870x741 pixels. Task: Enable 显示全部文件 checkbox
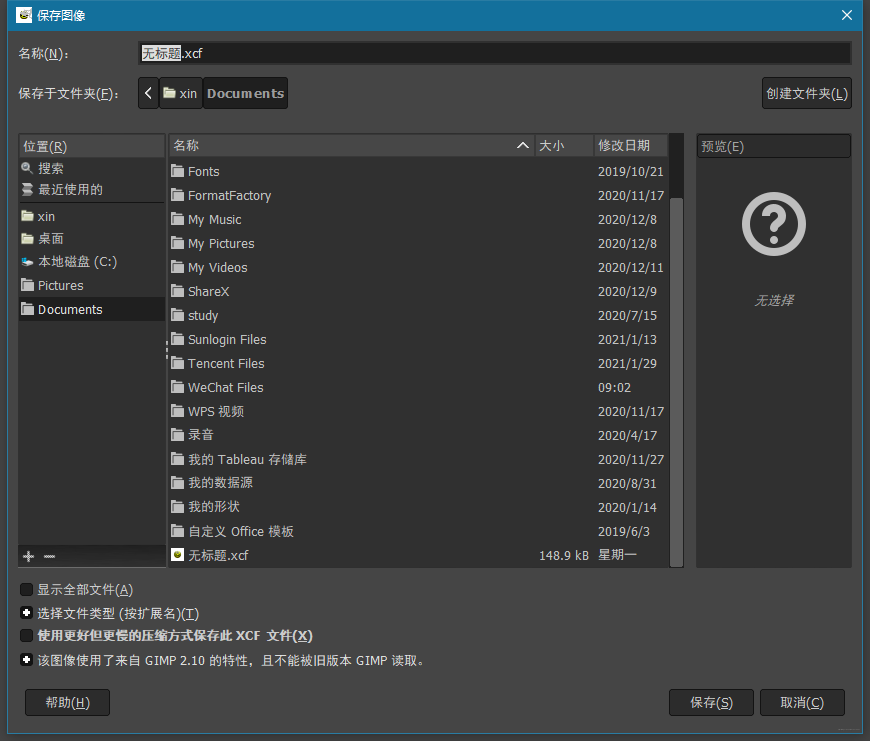click(x=26, y=589)
